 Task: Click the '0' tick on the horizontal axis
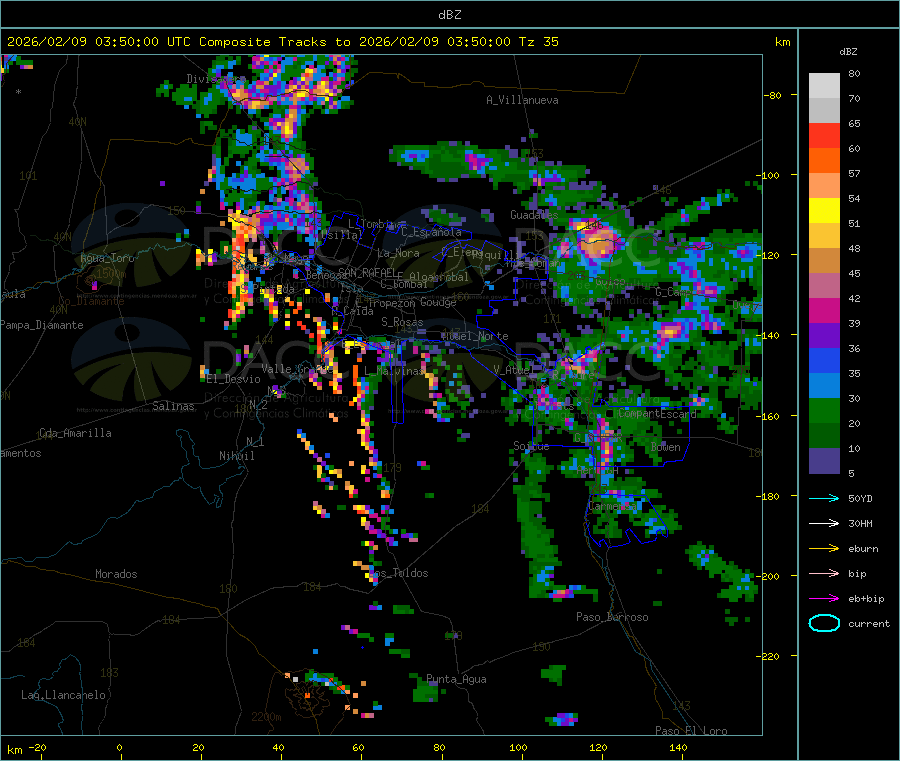pos(119,747)
